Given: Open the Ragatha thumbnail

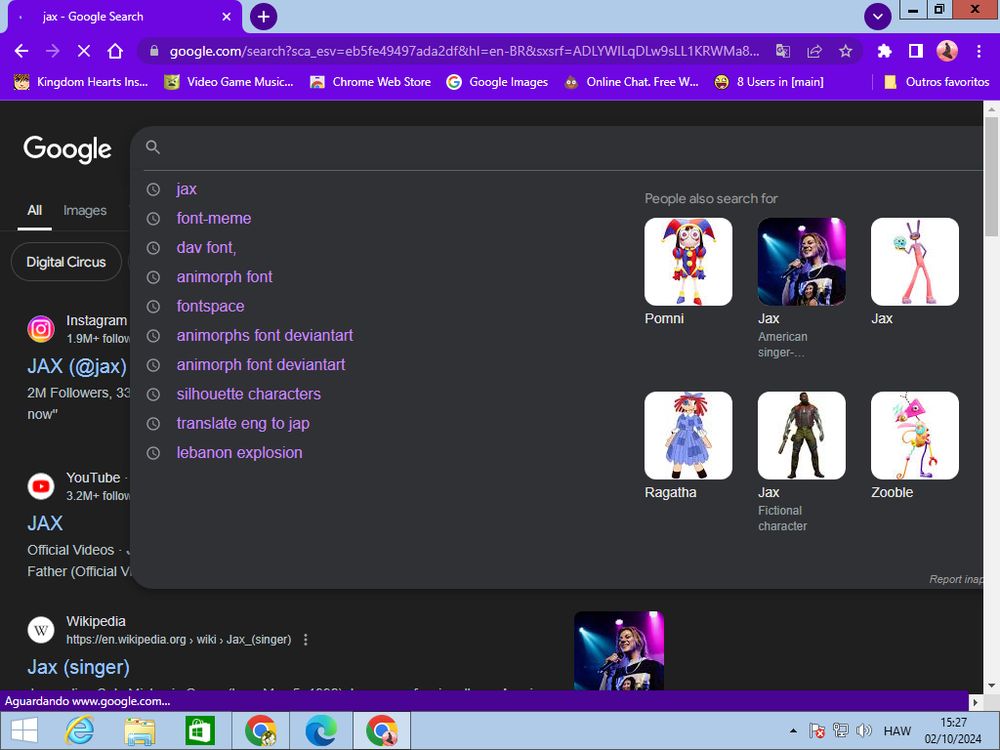Looking at the screenshot, I should pos(688,435).
